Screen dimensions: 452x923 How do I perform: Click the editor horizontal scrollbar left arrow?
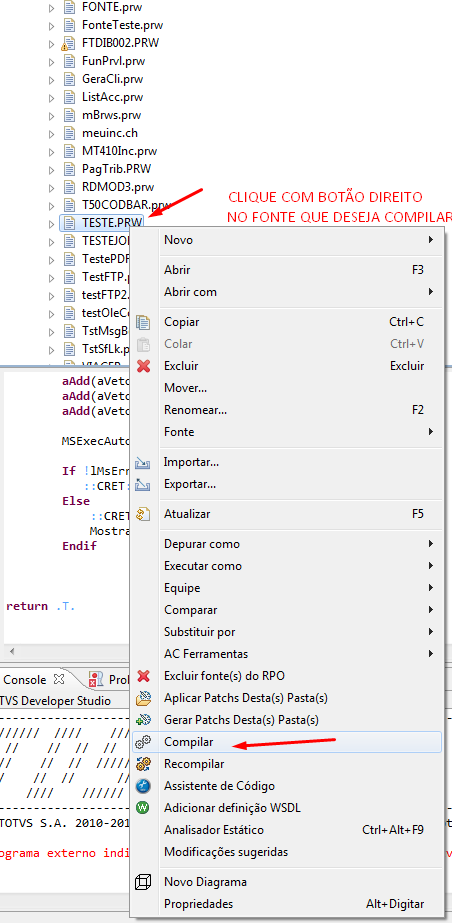click(11, 652)
